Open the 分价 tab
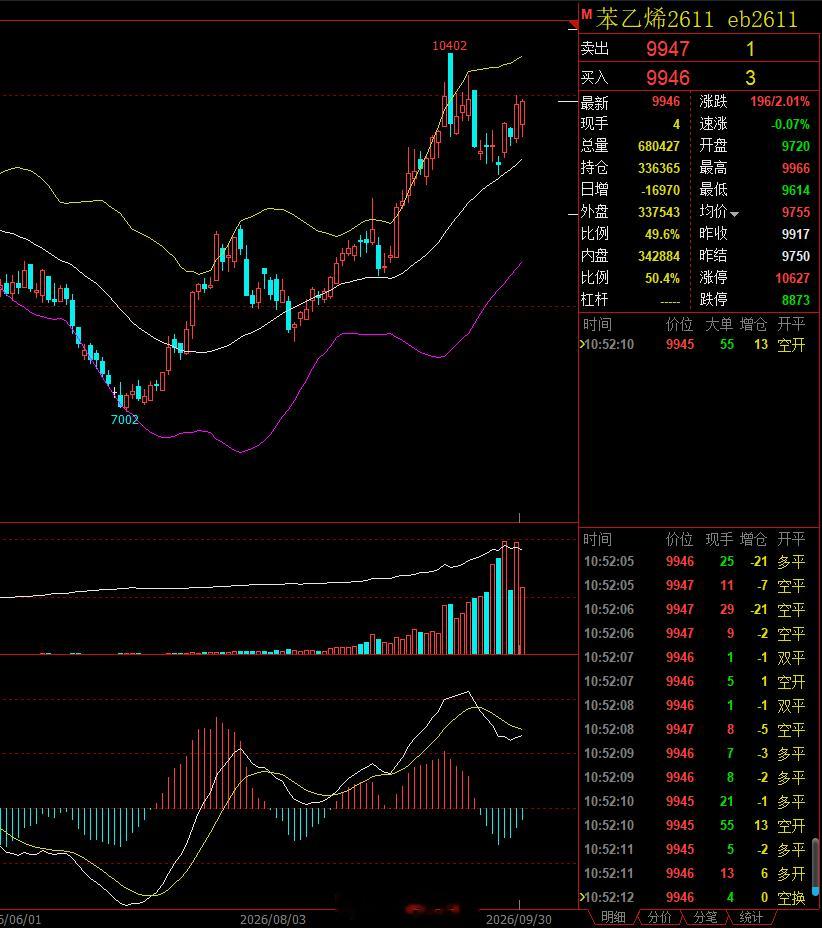 659,917
